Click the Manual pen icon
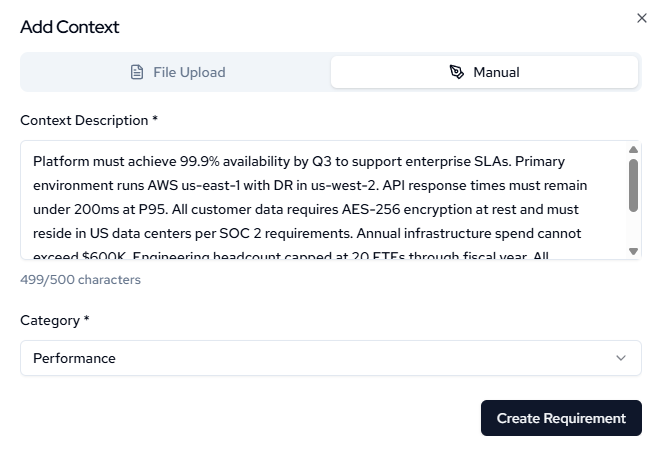The width and height of the screenshot is (660, 449). 457,72
